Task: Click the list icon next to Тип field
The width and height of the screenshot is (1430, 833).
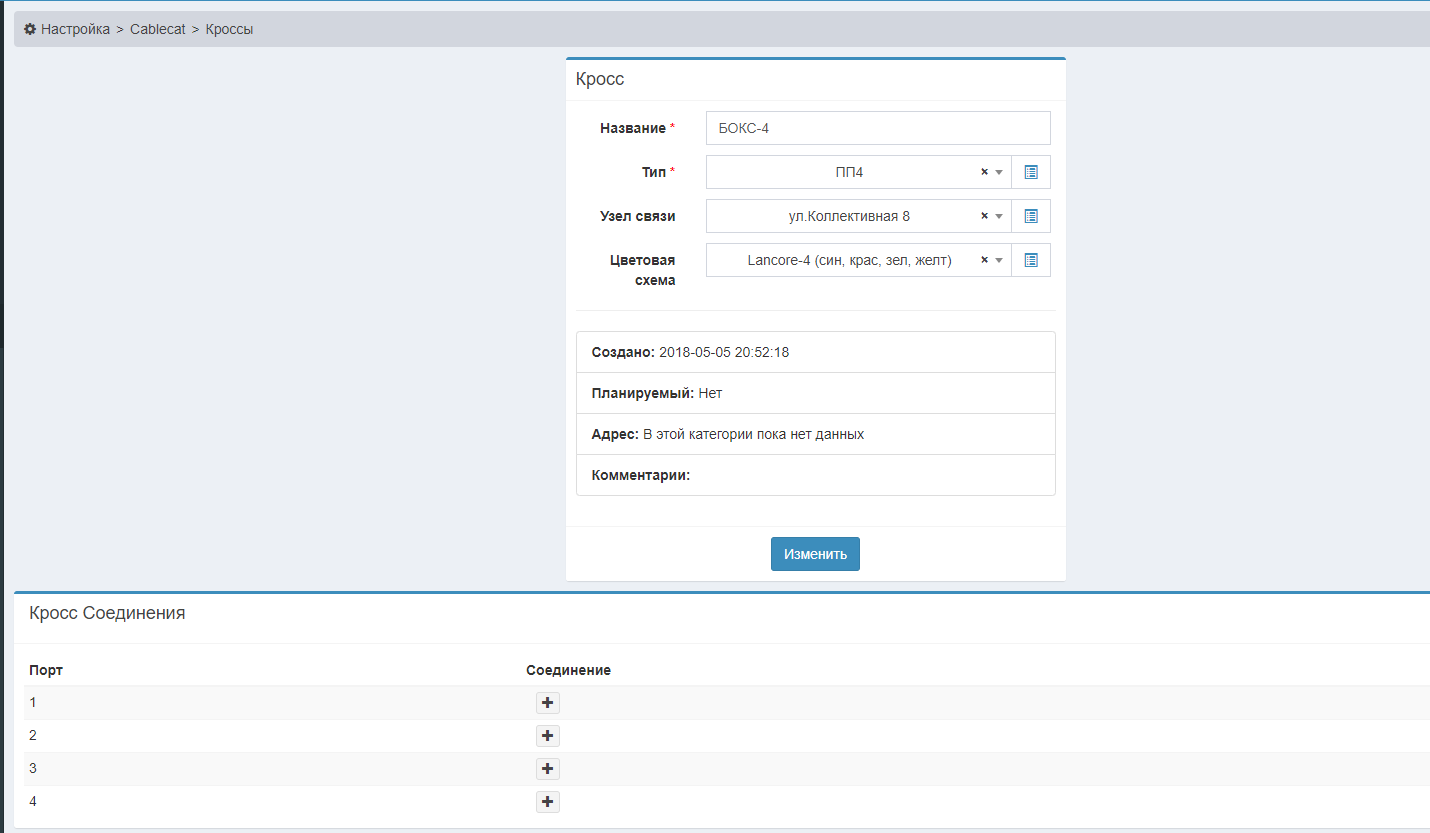Action: coord(1031,172)
